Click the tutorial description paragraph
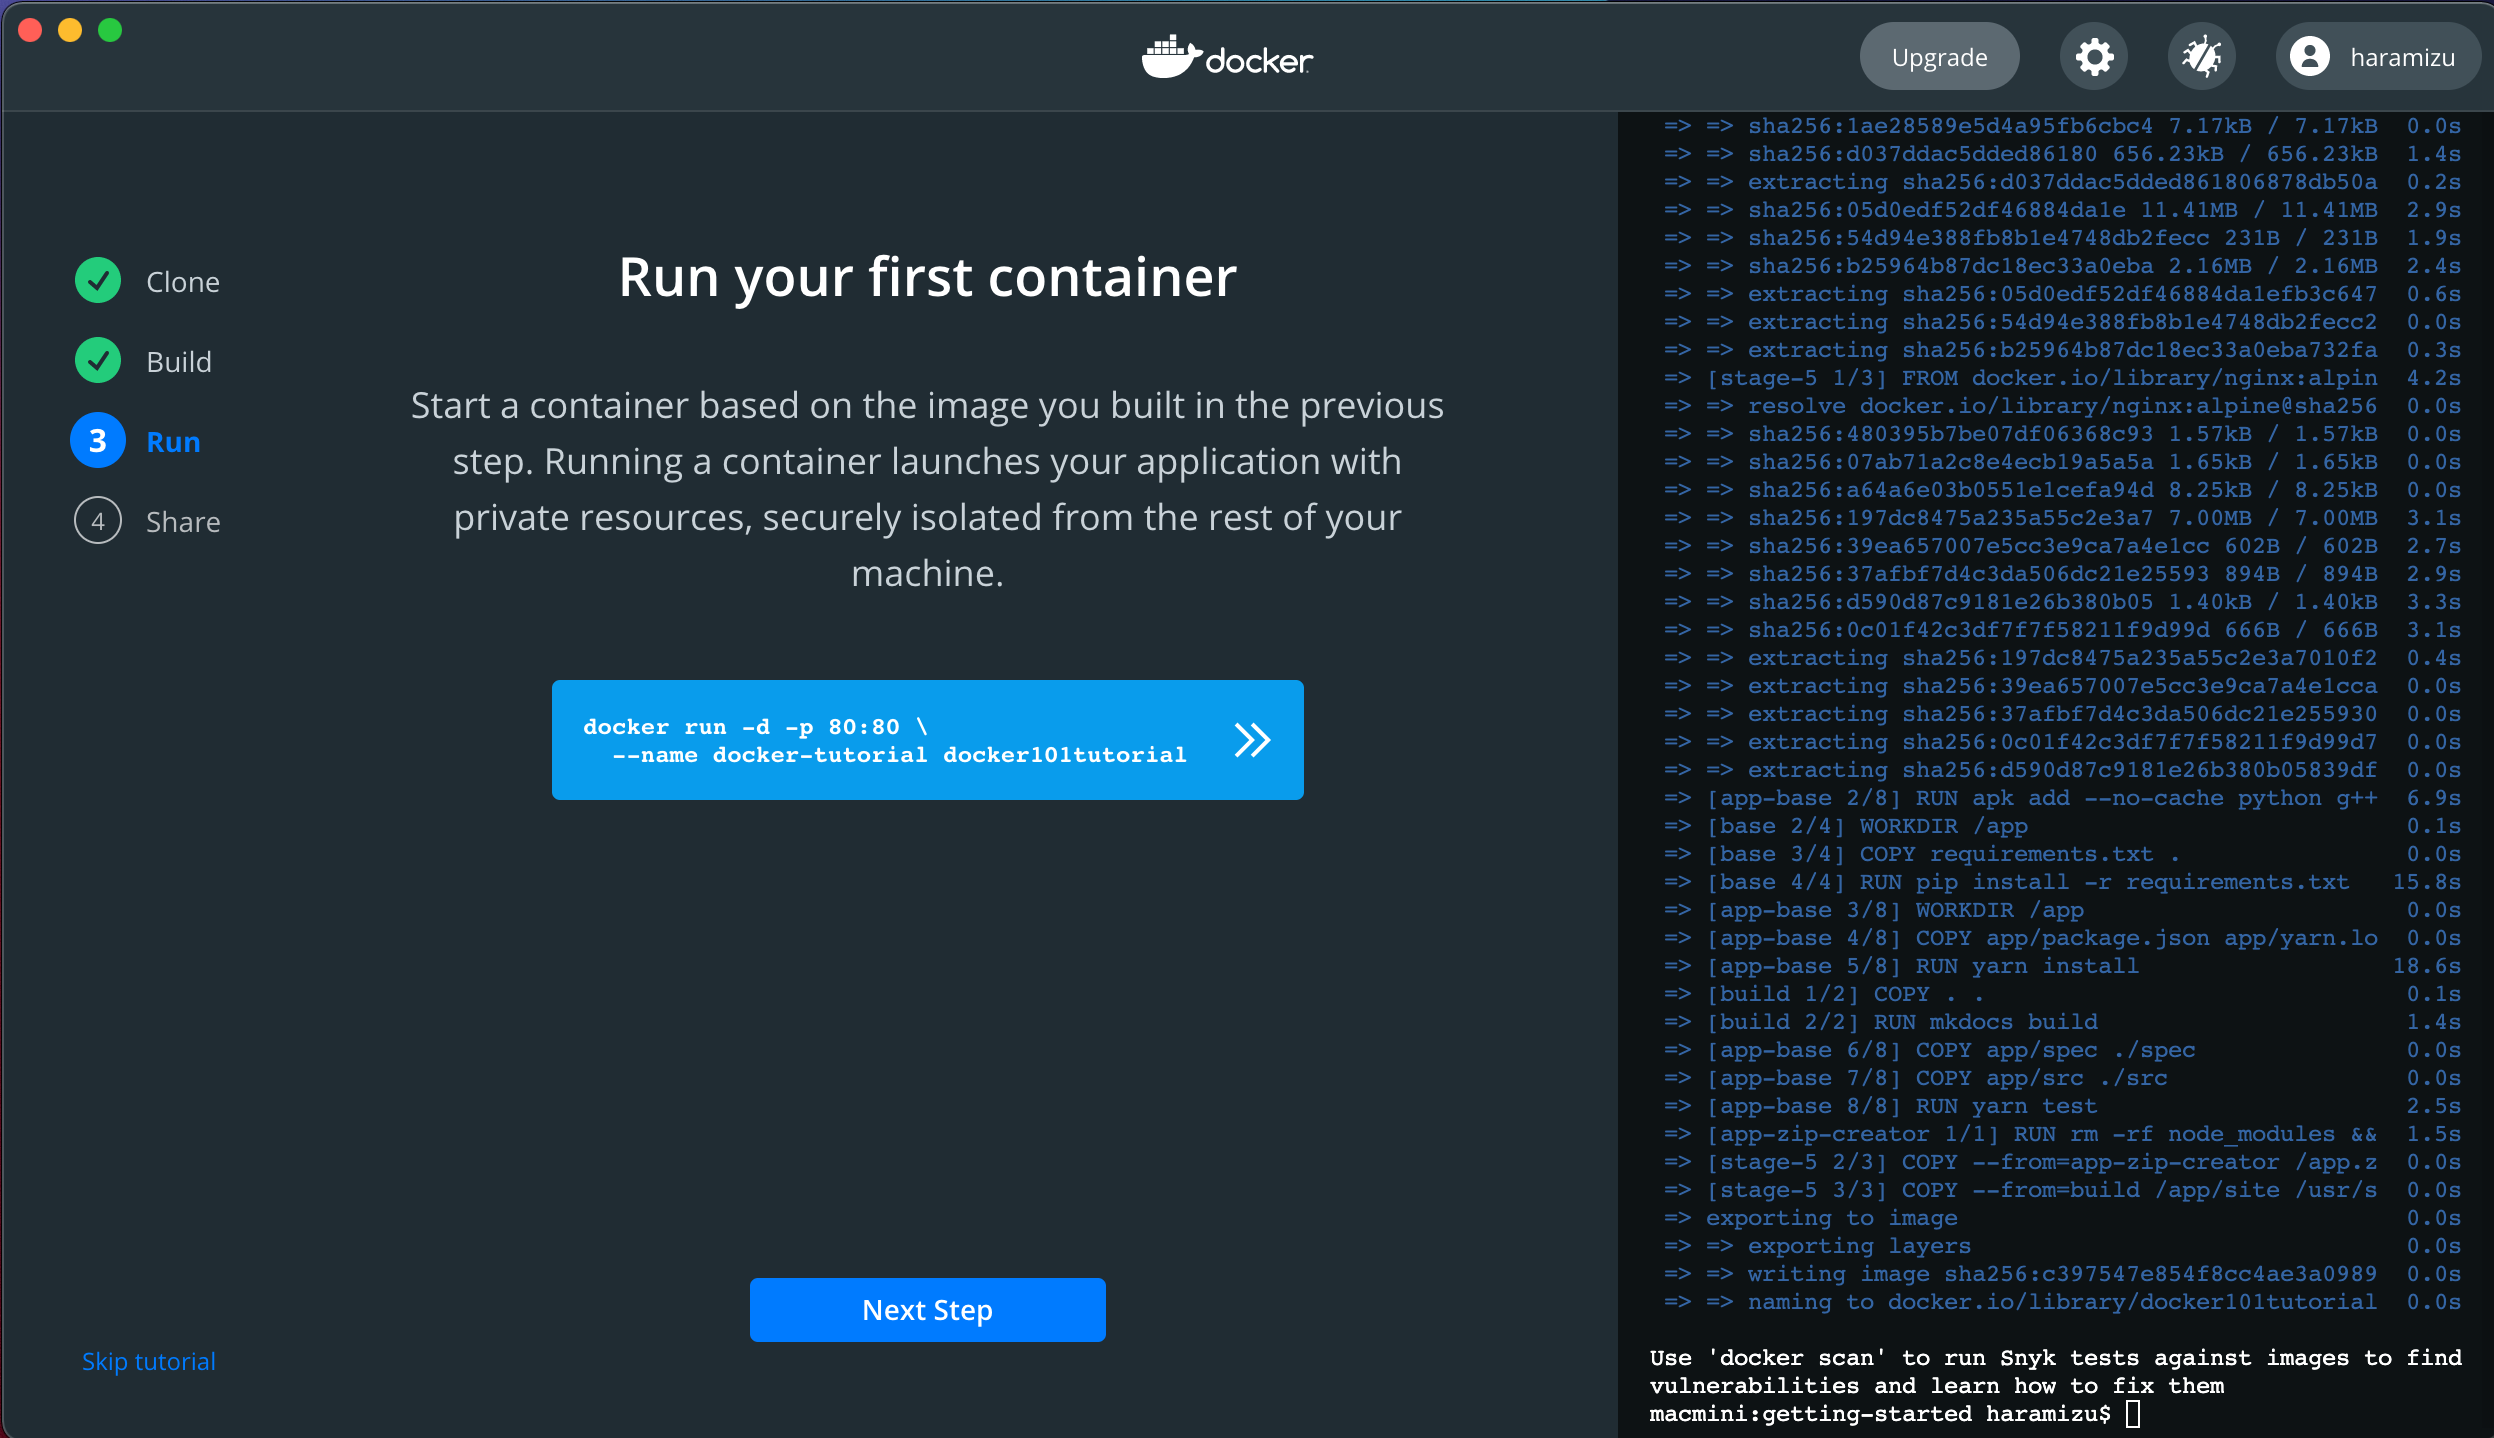This screenshot has width=2494, height=1438. (x=927, y=489)
